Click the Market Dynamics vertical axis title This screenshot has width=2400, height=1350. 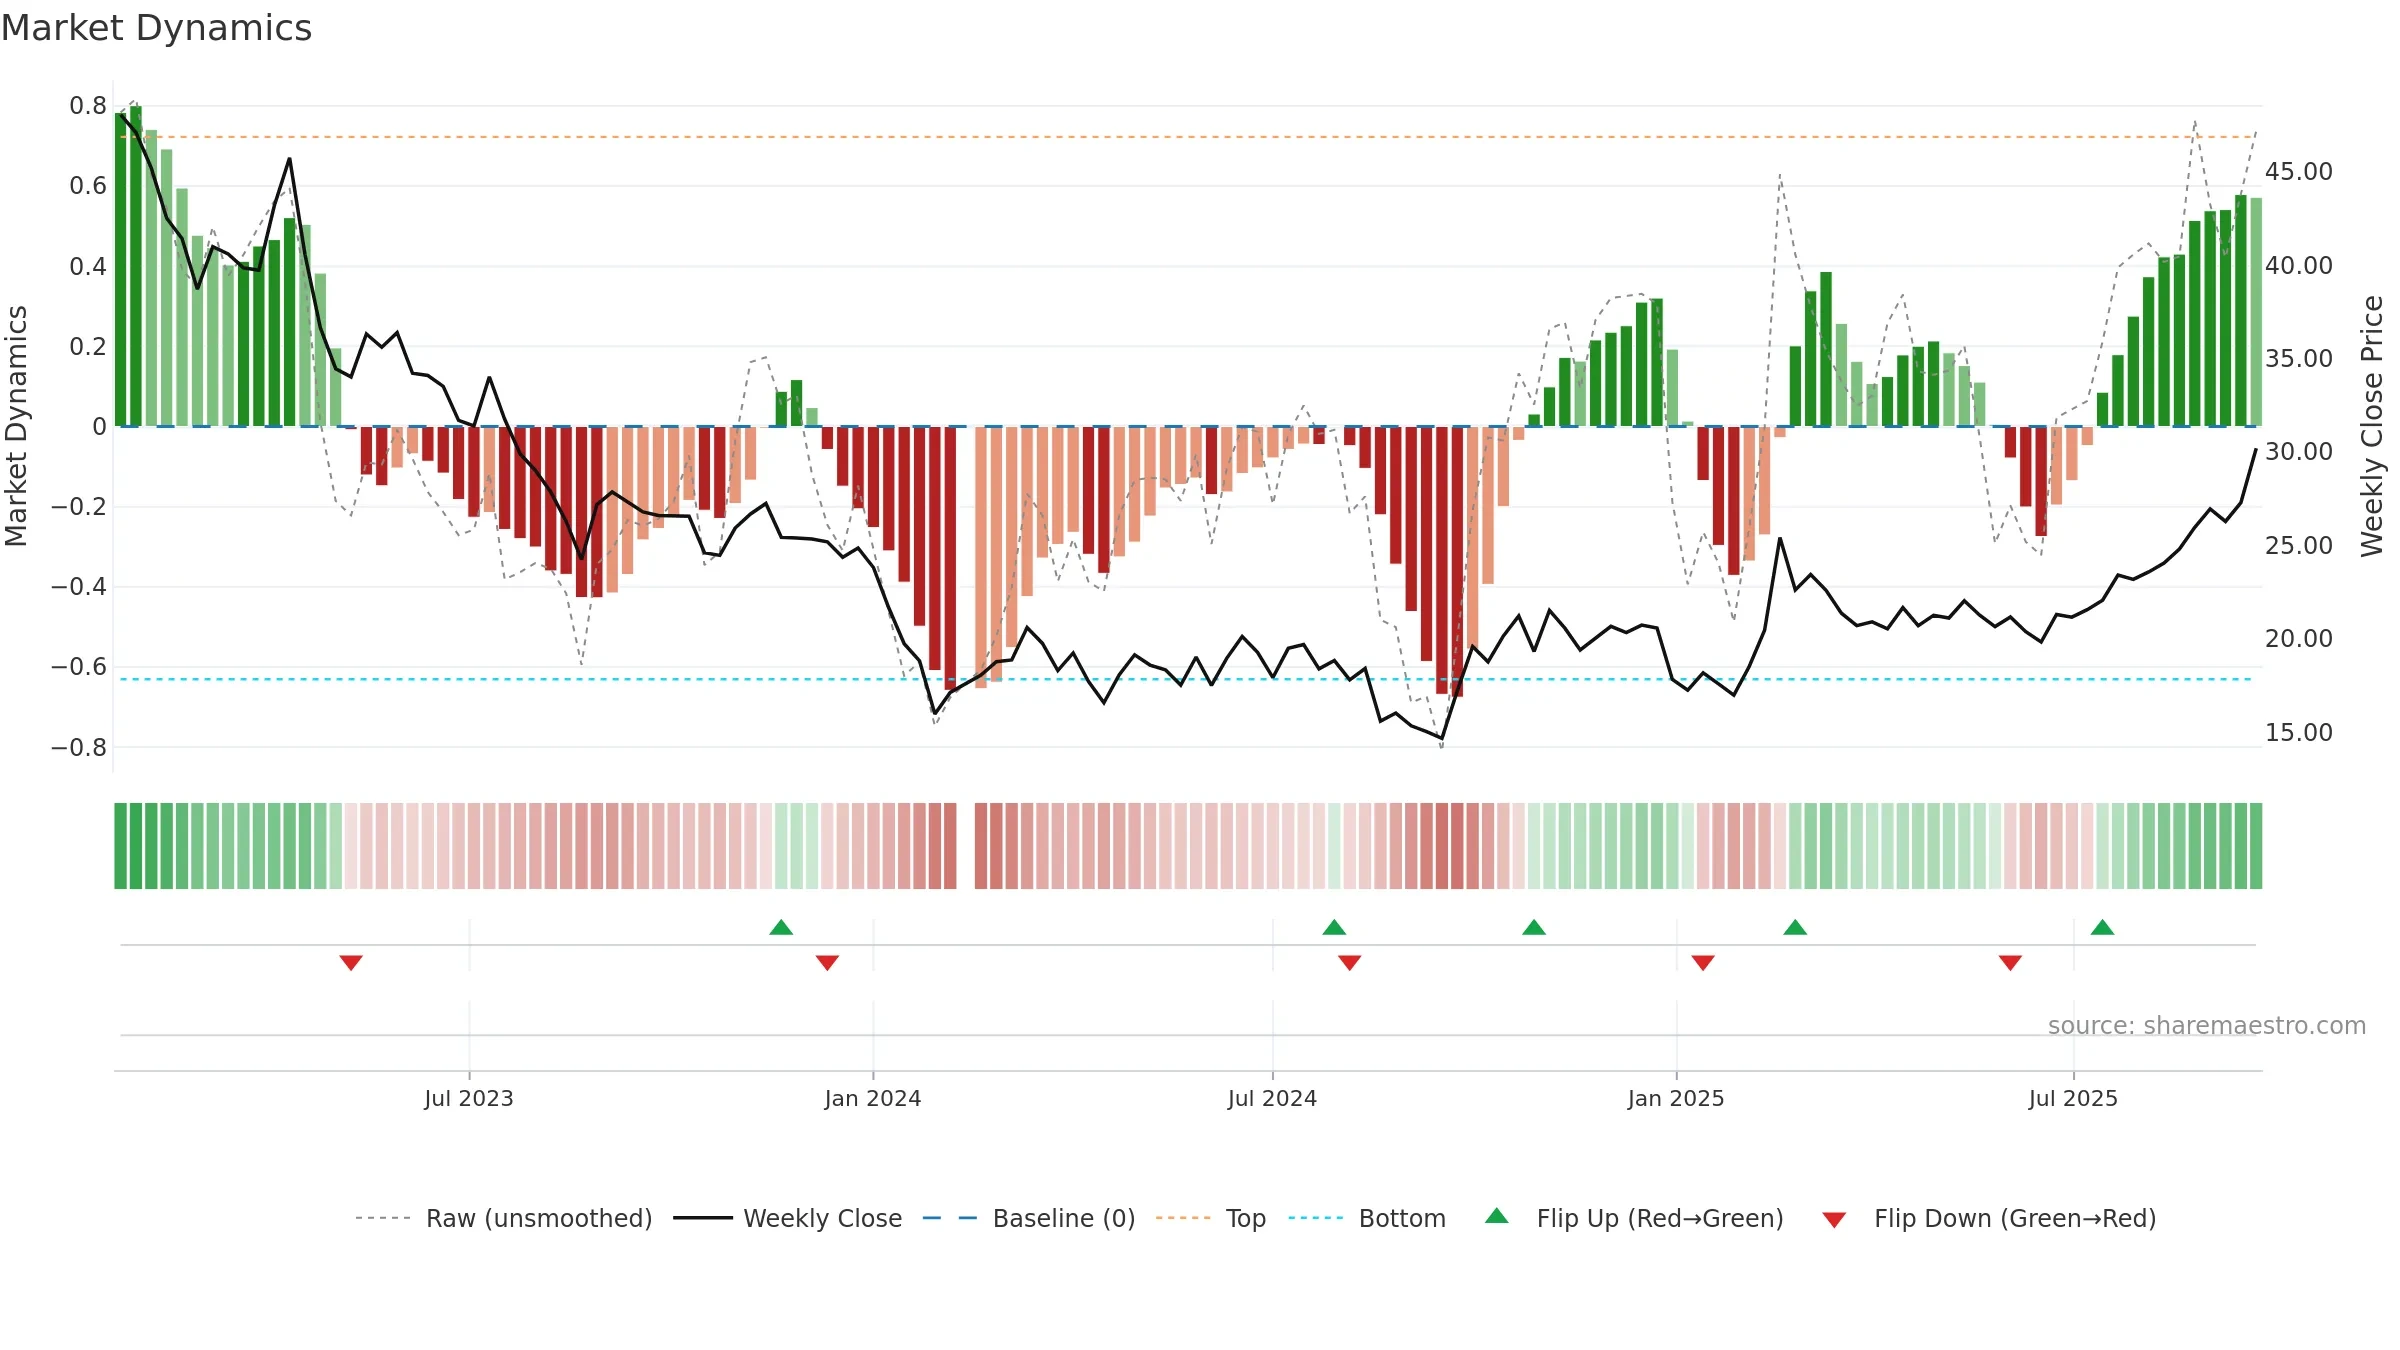pyautogui.click(x=16, y=426)
